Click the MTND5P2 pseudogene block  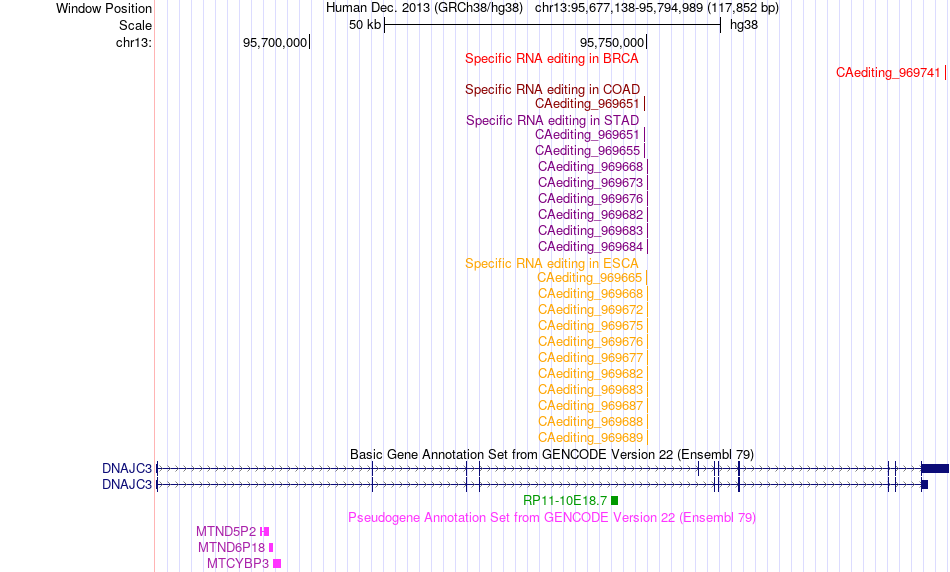click(x=264, y=531)
